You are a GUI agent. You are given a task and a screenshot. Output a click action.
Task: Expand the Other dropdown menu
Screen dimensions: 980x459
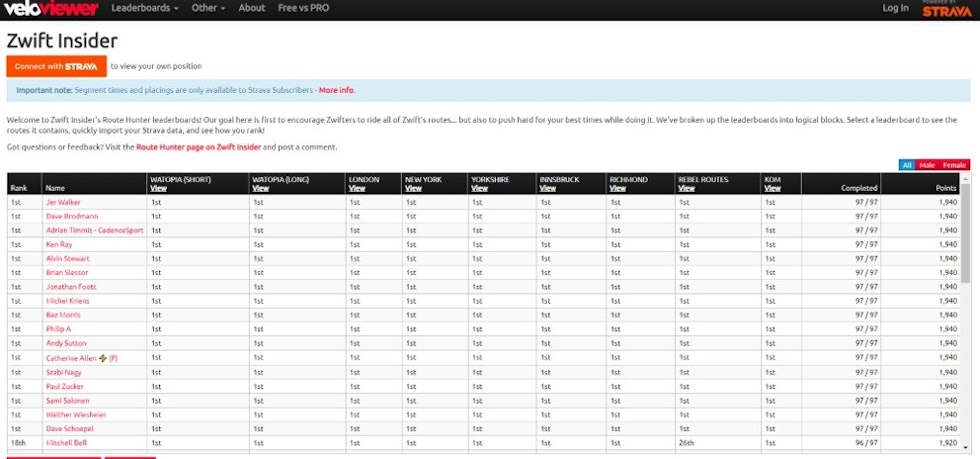(x=208, y=8)
